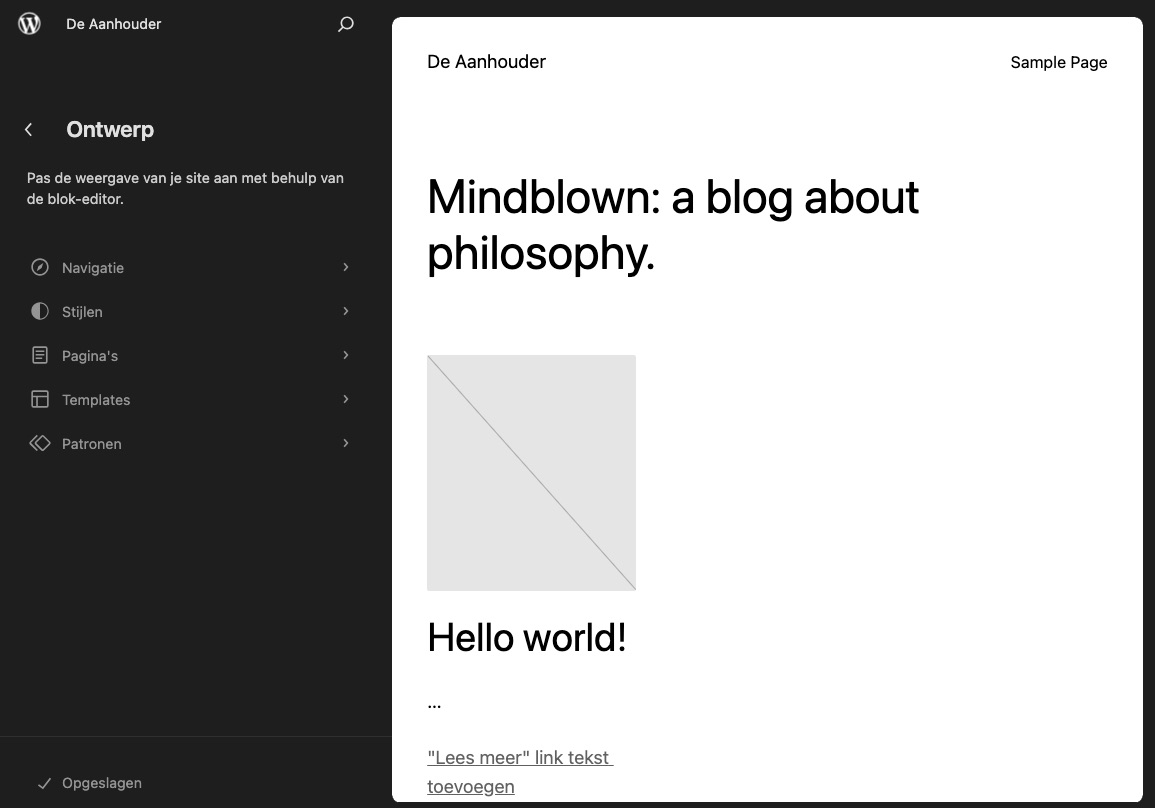Expand the Templates section chevron
The height and width of the screenshot is (808, 1155).
pyautogui.click(x=345, y=399)
